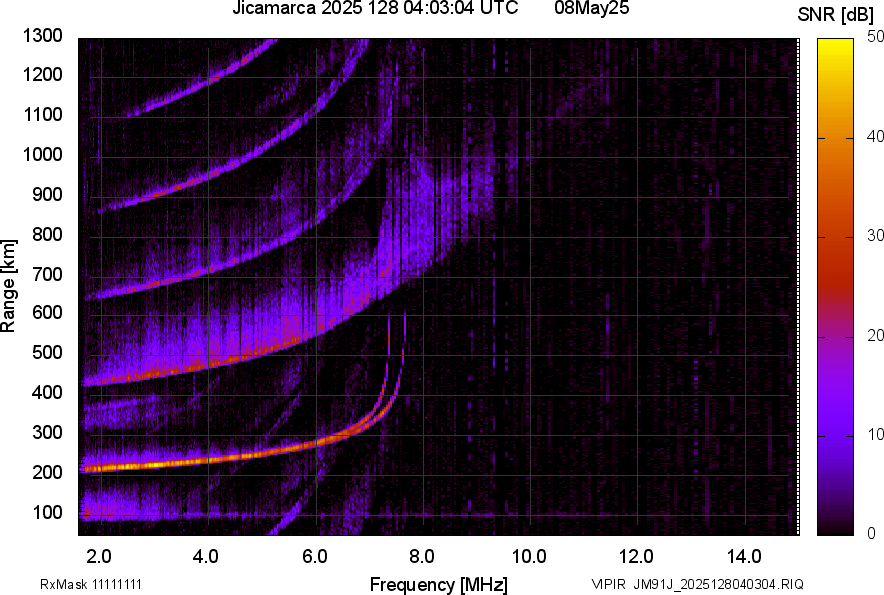Image resolution: width=884 pixels, height=595 pixels.
Task: Click the range tick label '1200'
Action: 42,74
